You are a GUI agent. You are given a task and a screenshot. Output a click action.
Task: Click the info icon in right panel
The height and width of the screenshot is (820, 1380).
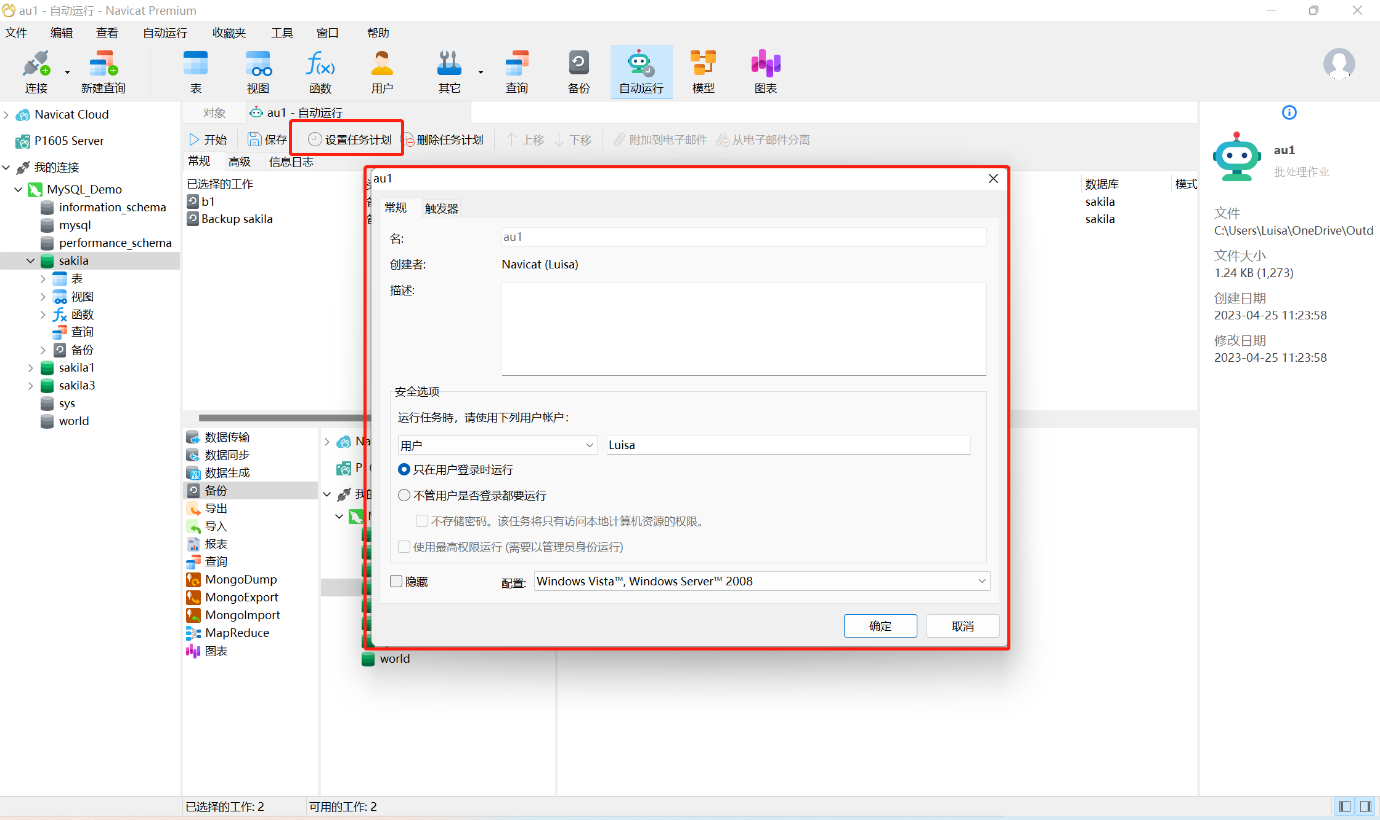[x=1289, y=112]
